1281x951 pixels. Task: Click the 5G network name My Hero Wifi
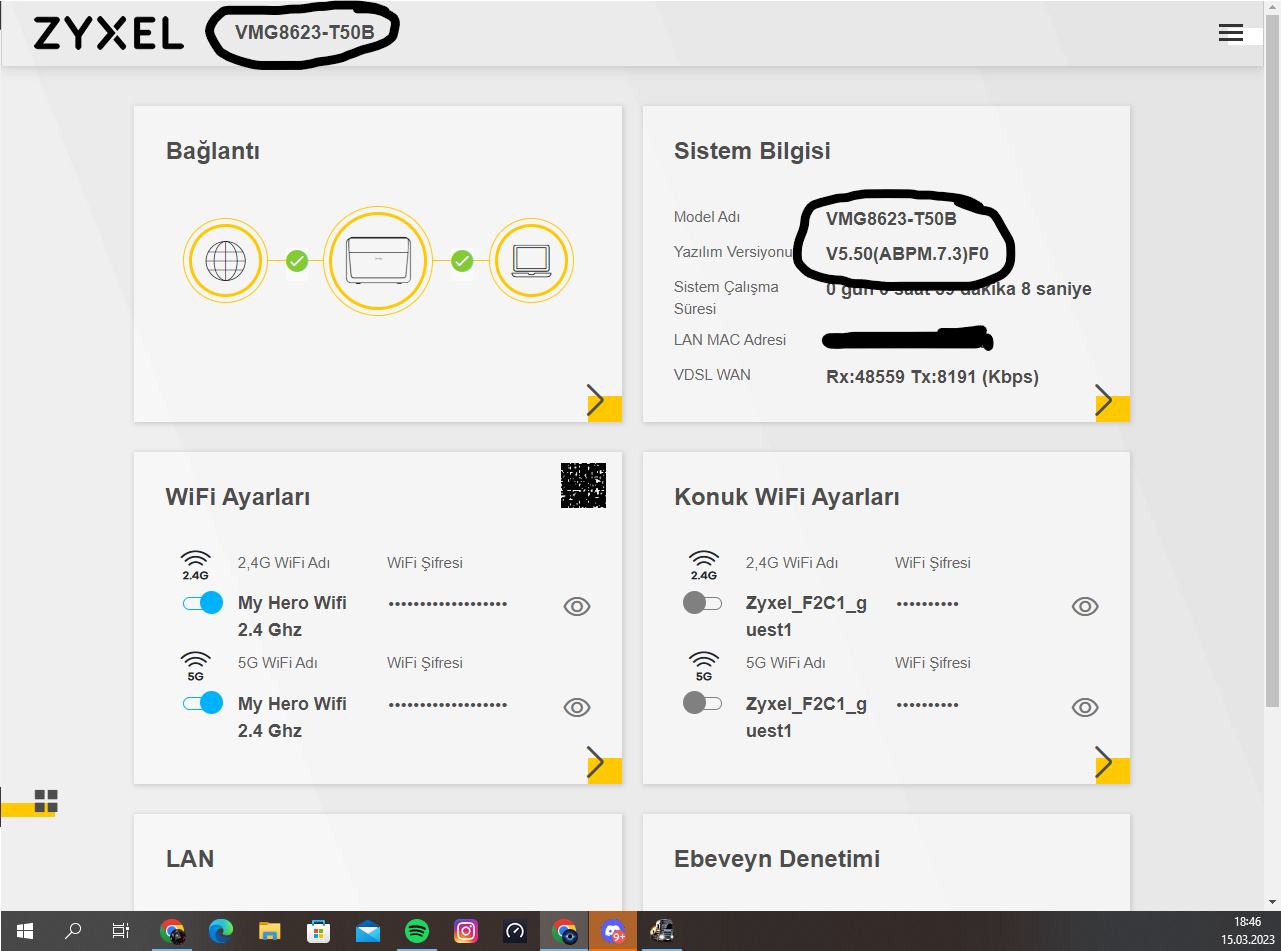tap(292, 717)
